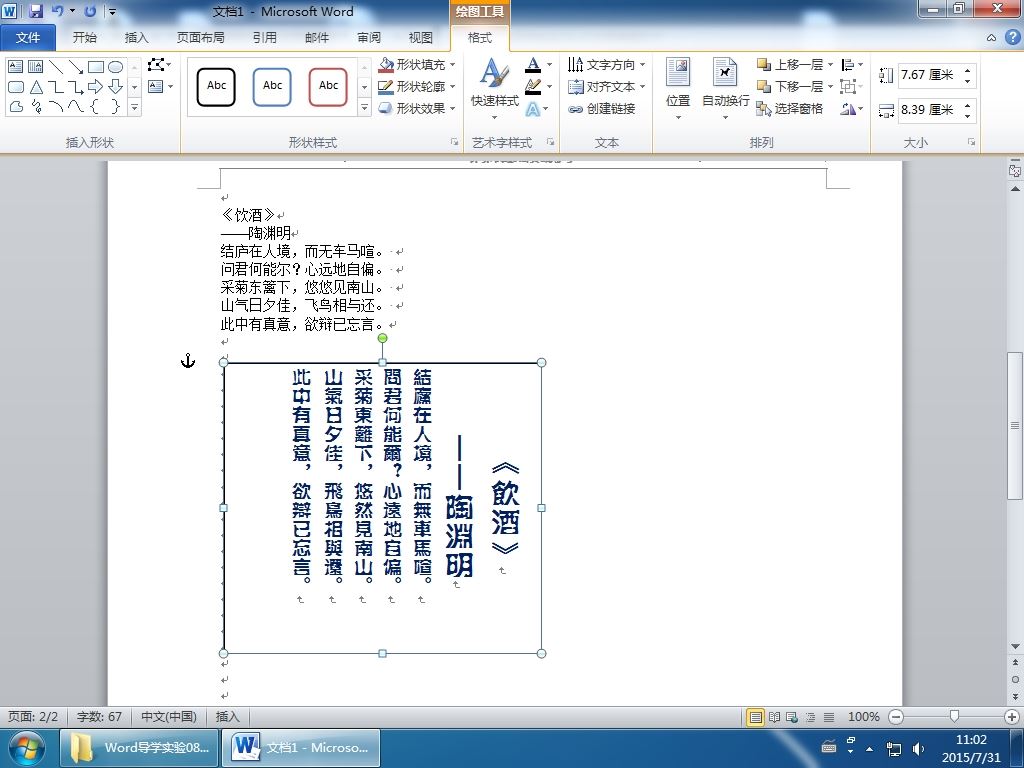Switch to Print Layout view in status bar
The height and width of the screenshot is (768, 1024).
tap(756, 717)
